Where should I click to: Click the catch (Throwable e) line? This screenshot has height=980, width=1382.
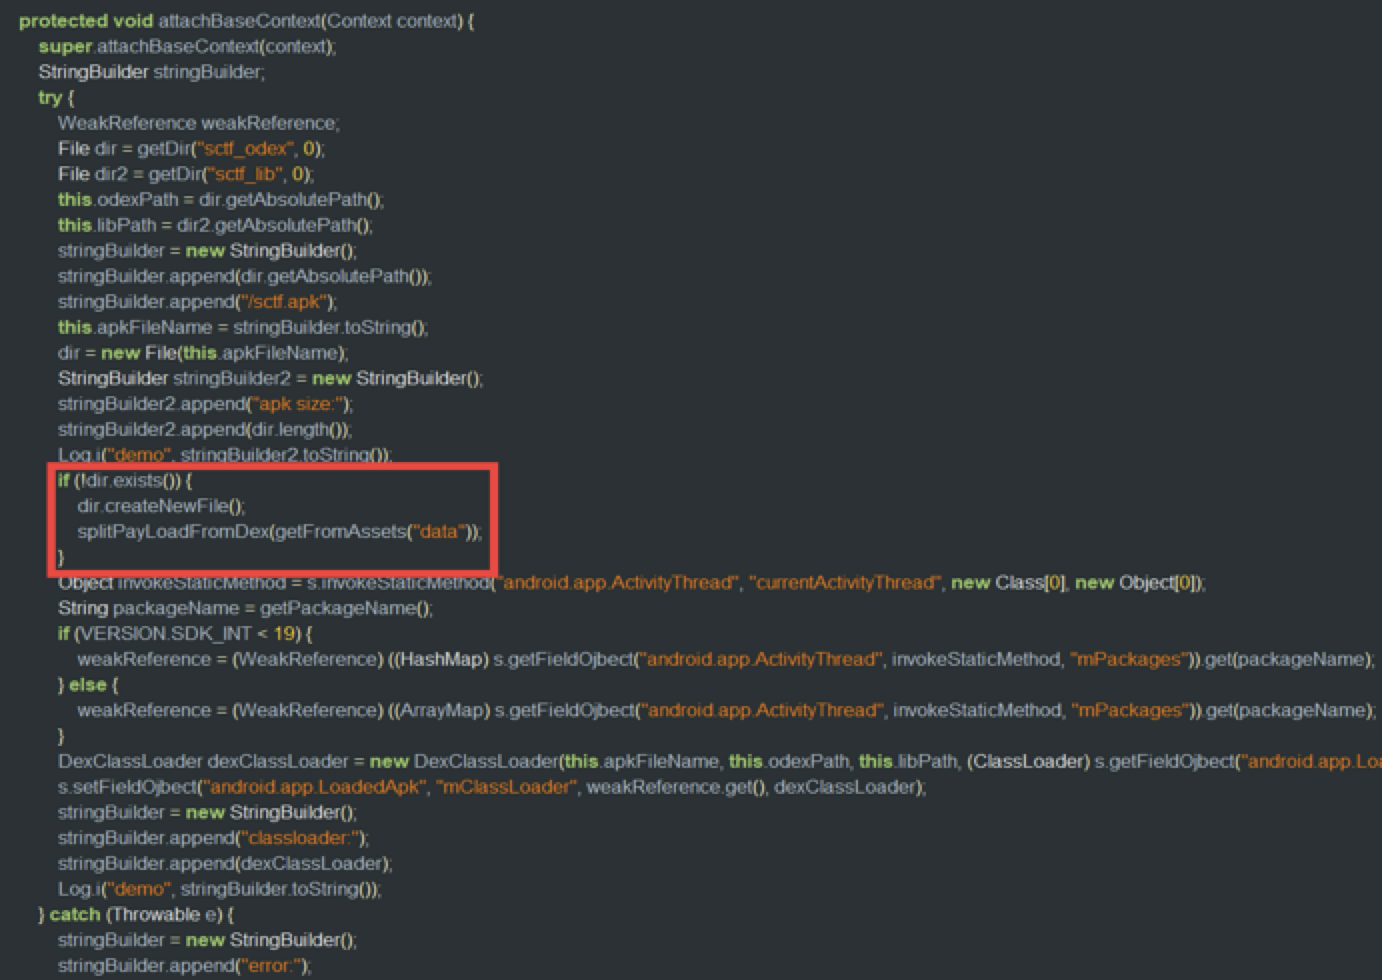click(136, 914)
